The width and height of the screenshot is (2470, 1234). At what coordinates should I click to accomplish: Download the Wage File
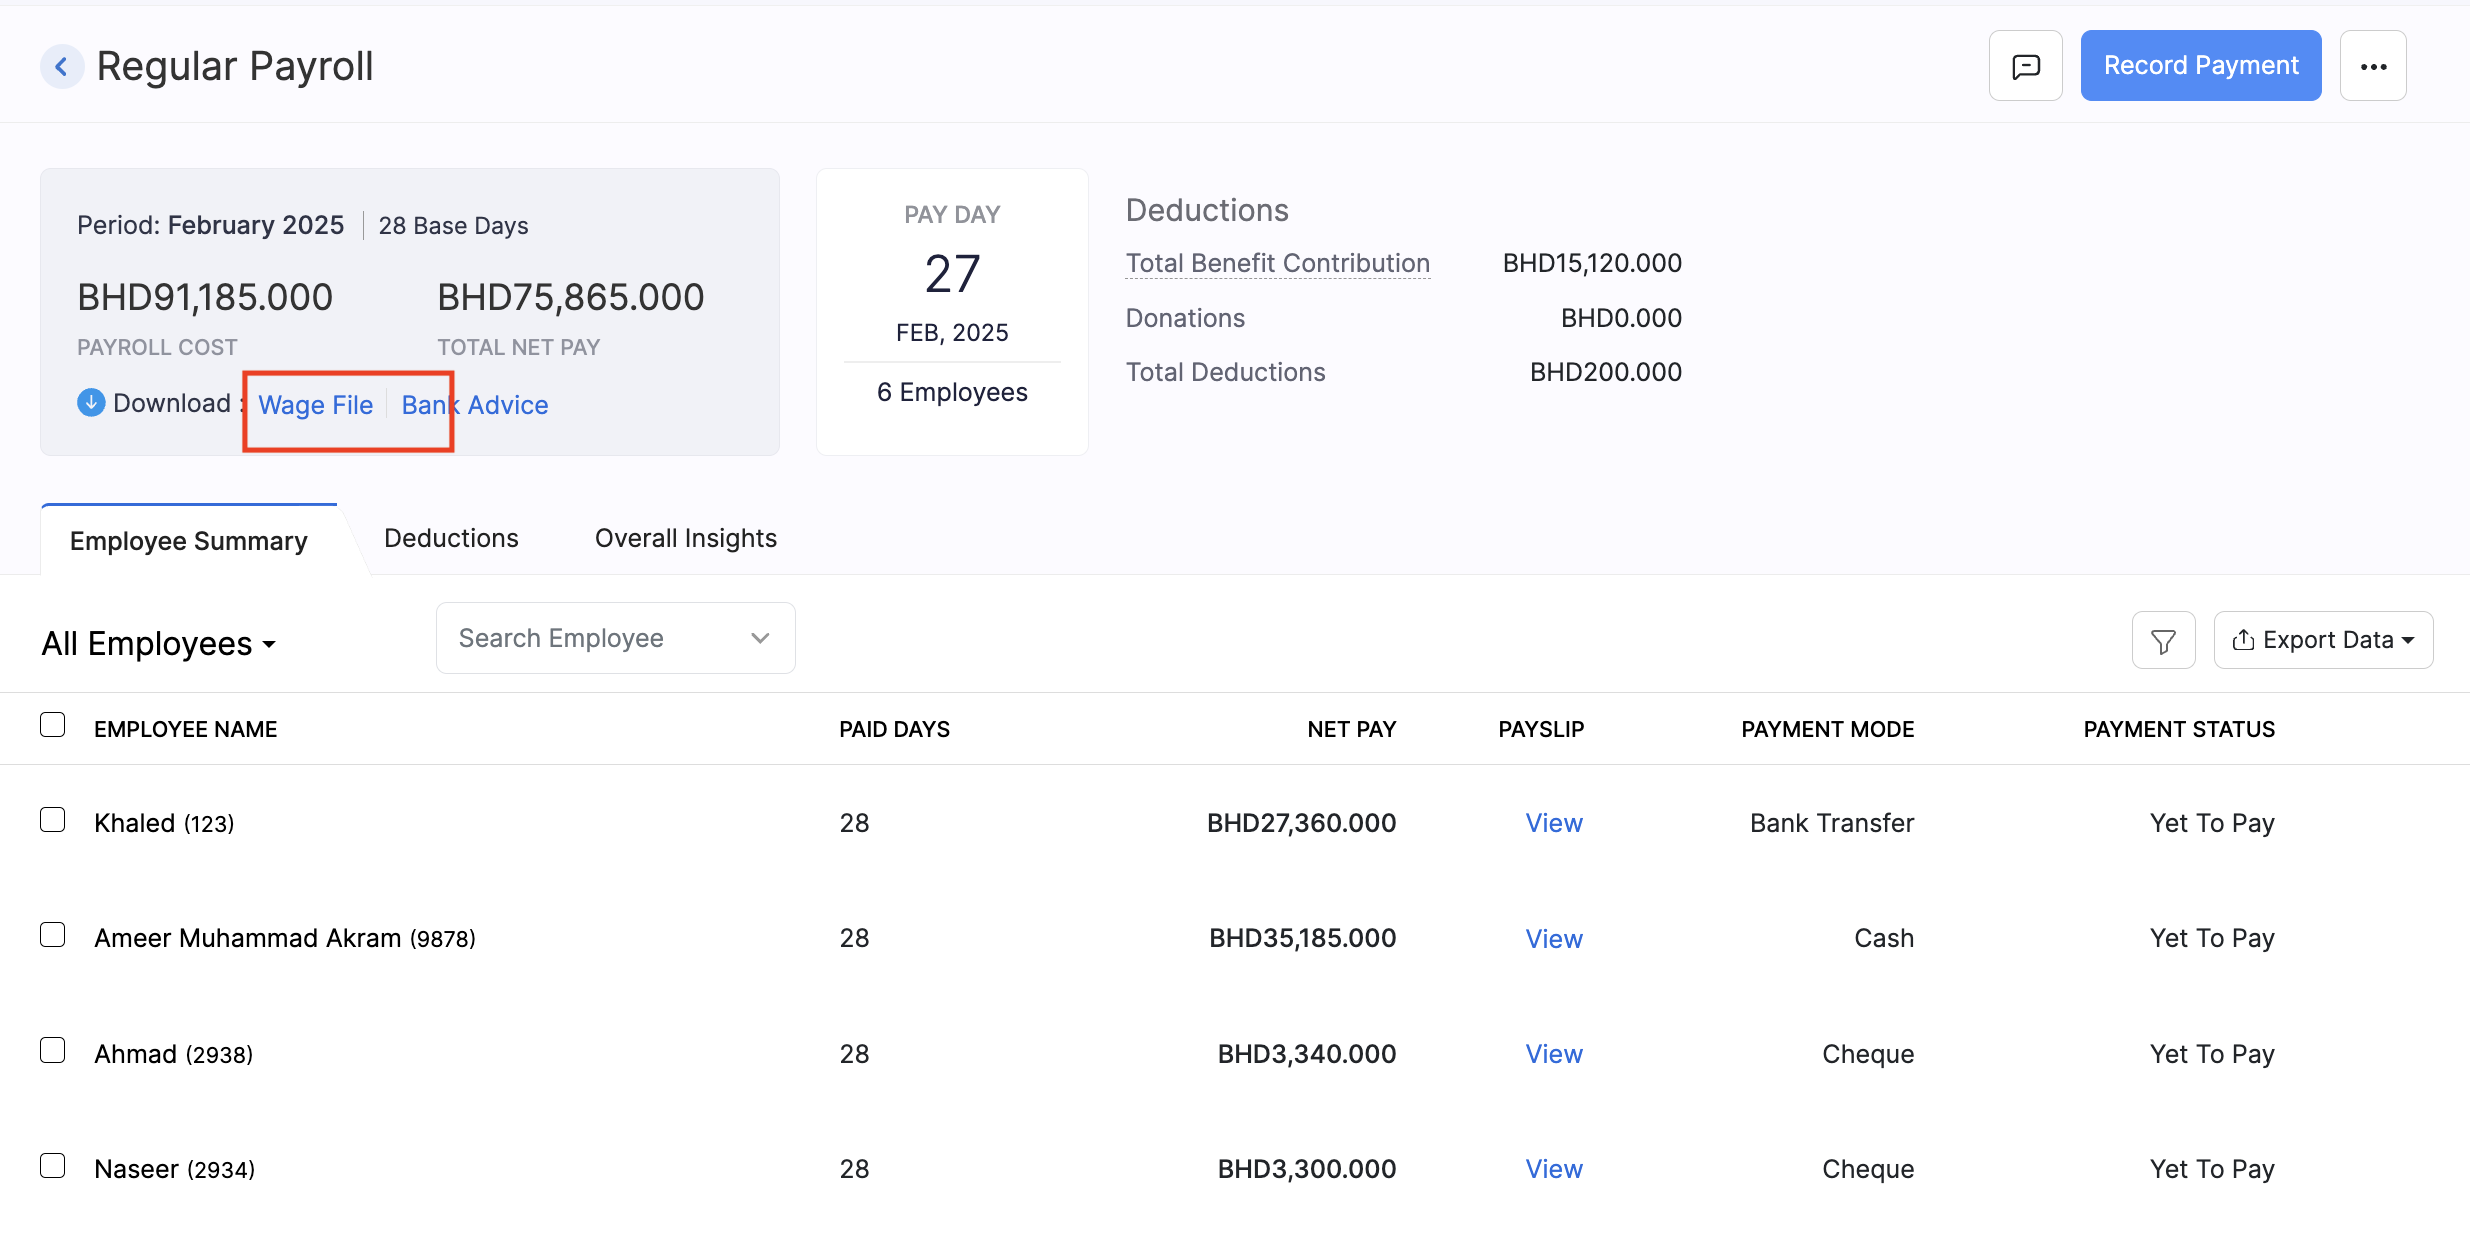click(x=315, y=404)
